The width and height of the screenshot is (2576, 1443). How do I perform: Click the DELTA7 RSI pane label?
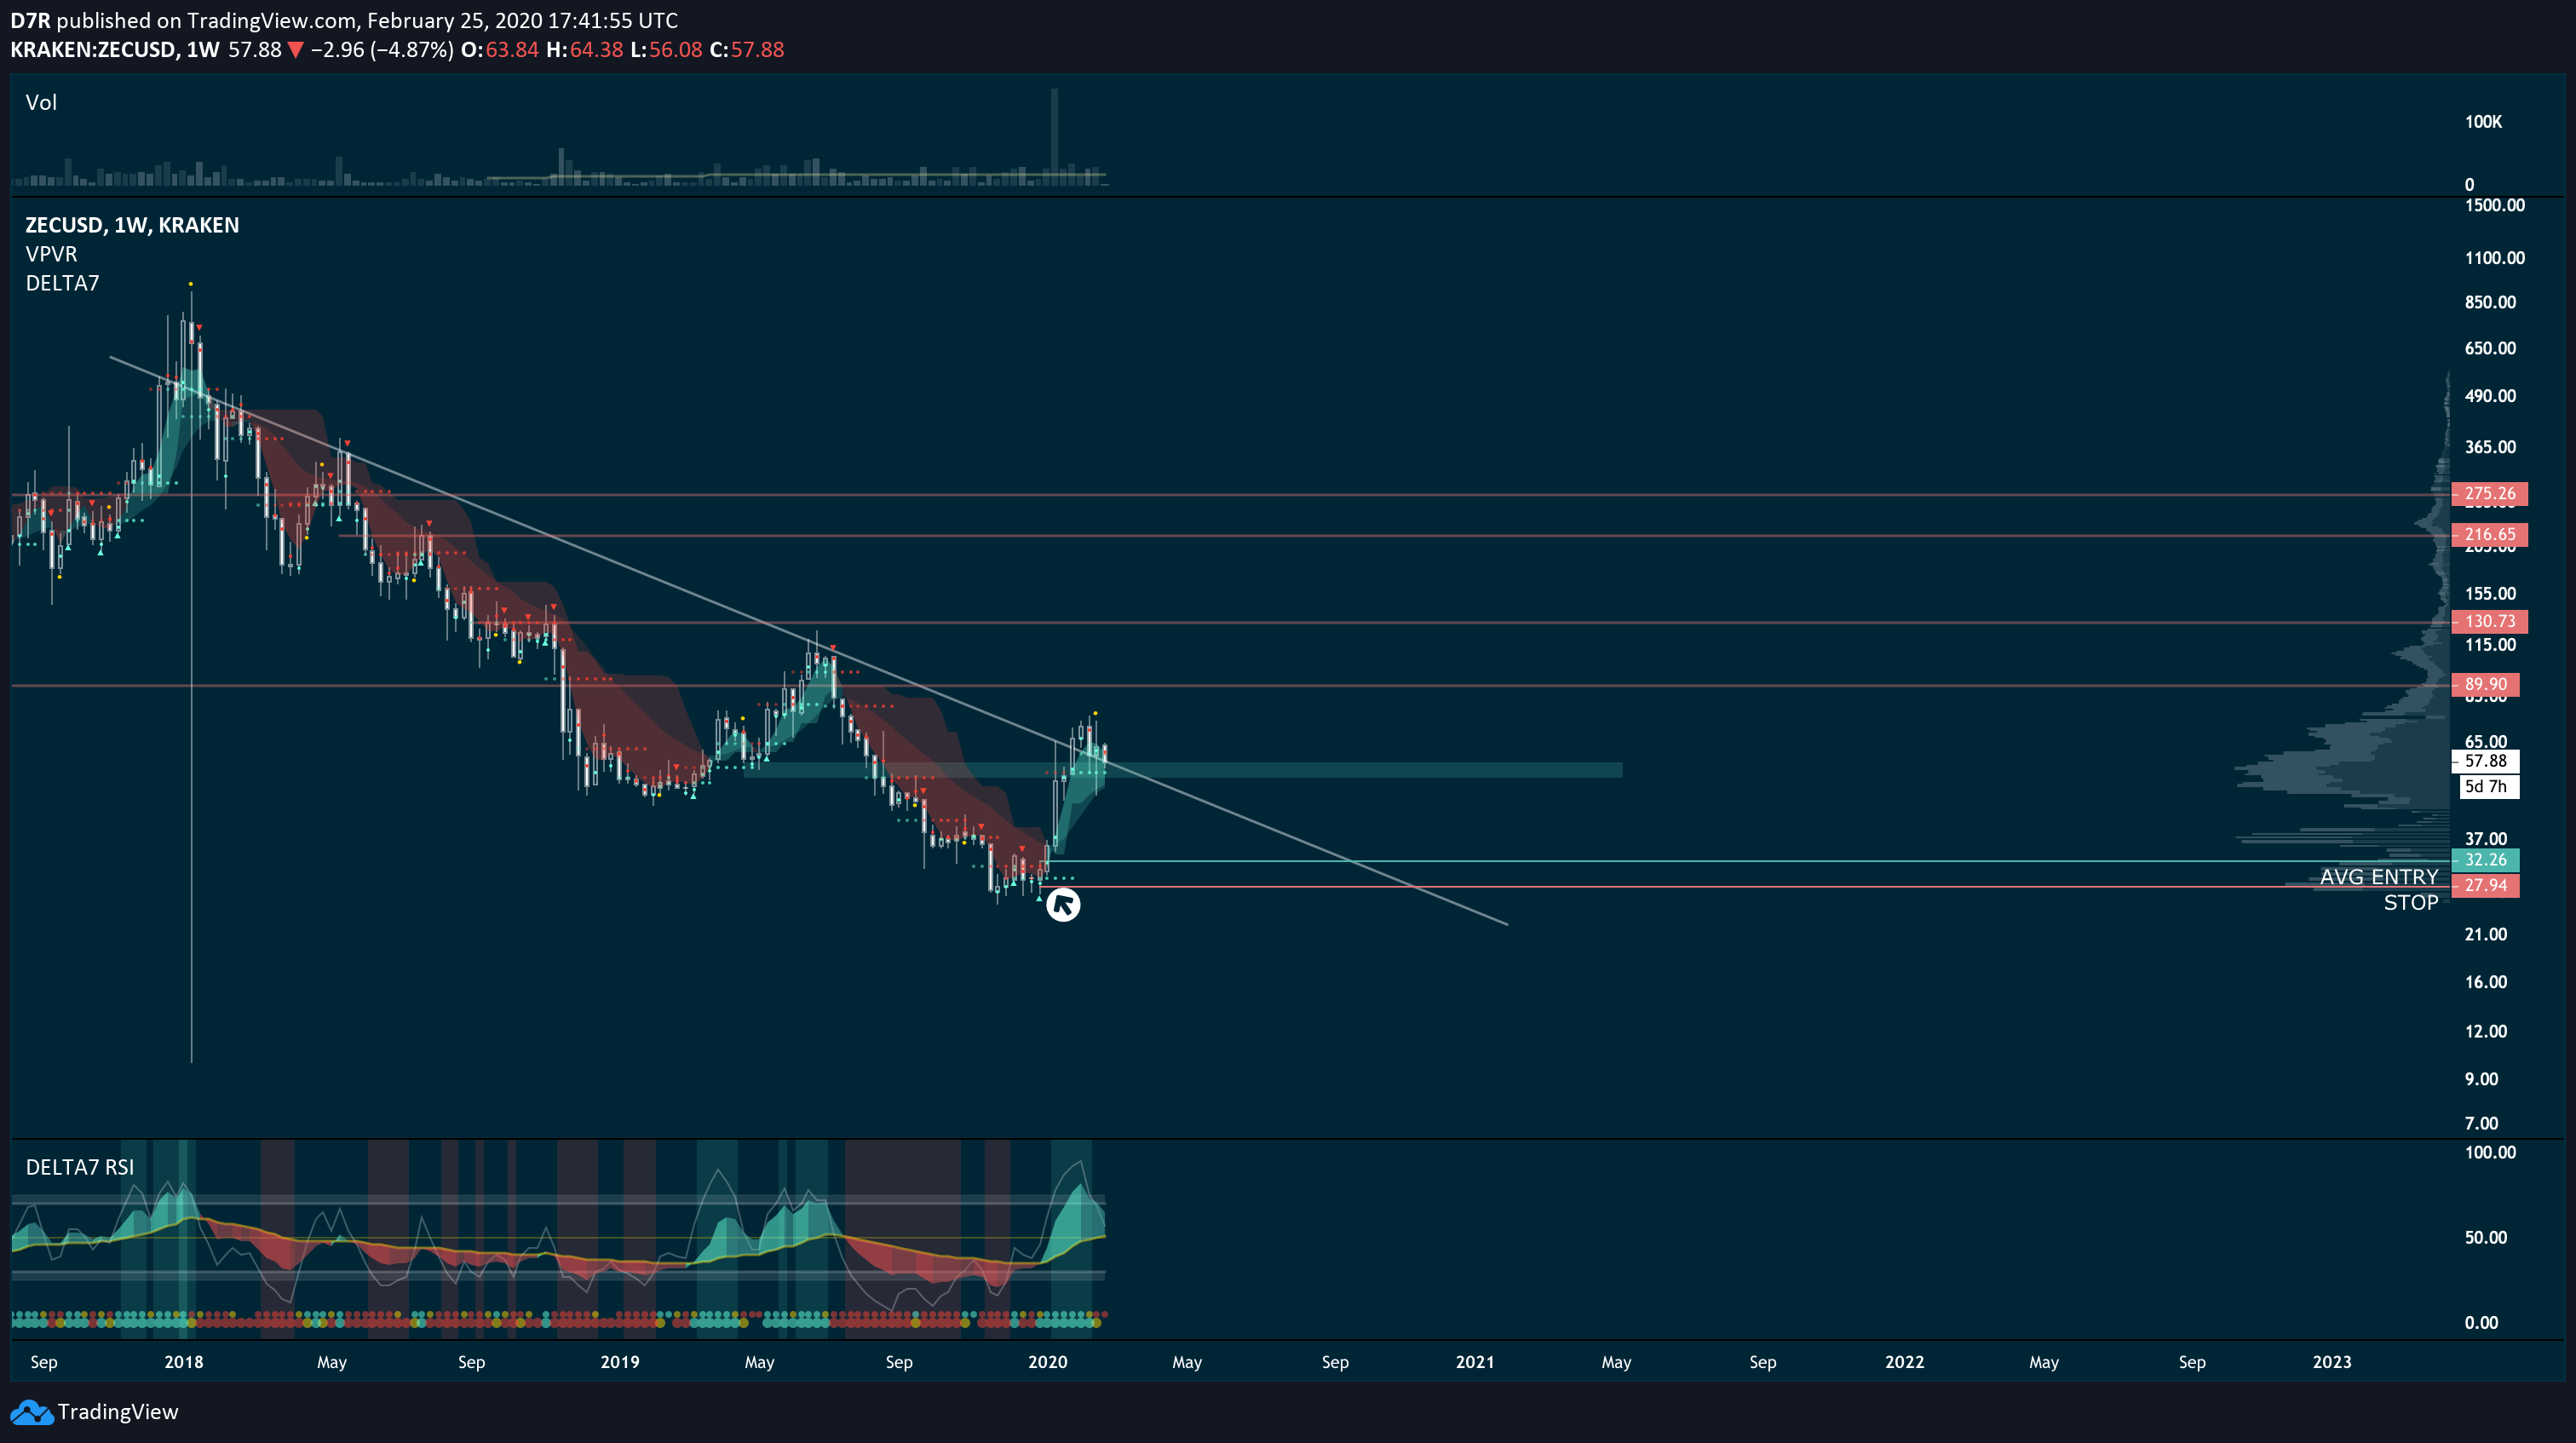(x=79, y=1167)
